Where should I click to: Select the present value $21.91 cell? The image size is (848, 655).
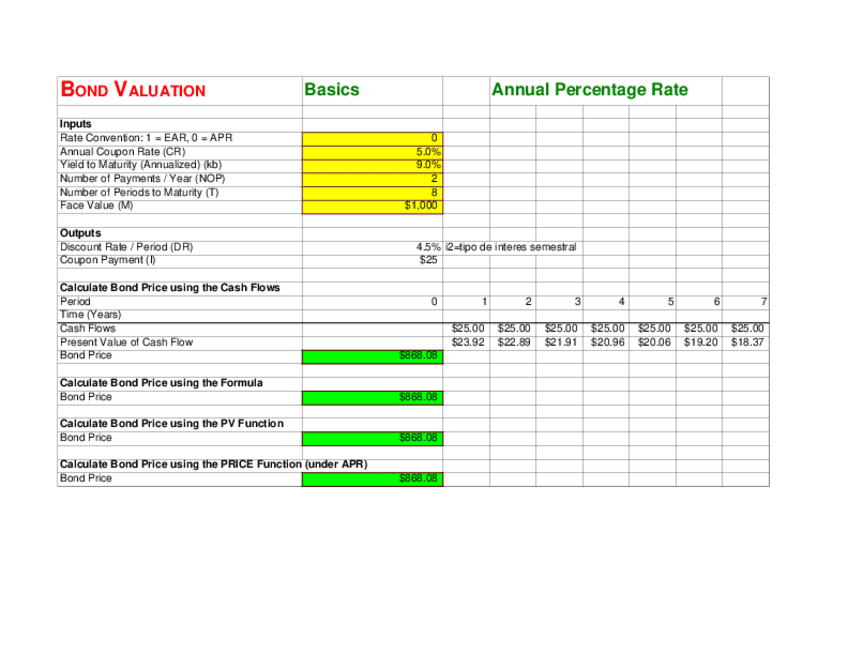561,342
